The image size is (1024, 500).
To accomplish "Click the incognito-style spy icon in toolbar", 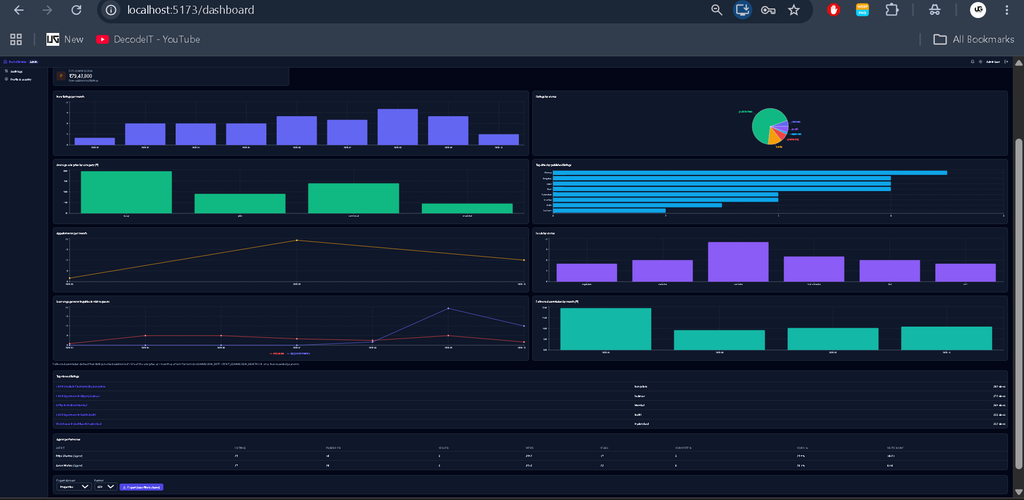I will click(x=935, y=10).
